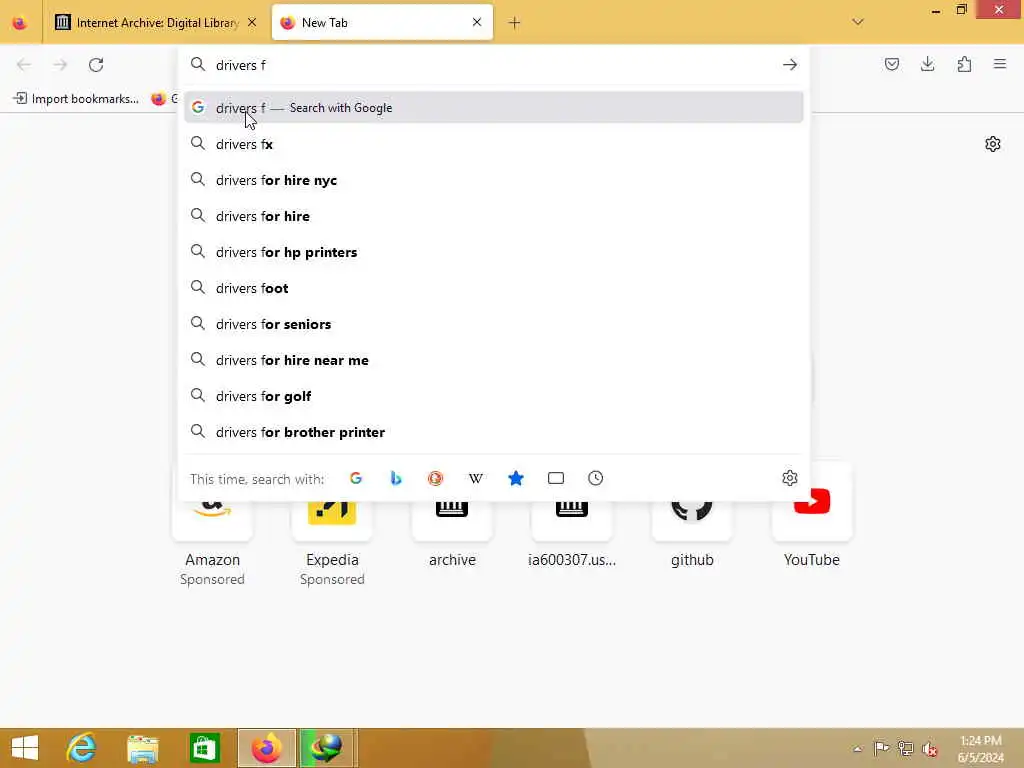Search this time with Google
The image size is (1024, 768).
click(x=356, y=478)
